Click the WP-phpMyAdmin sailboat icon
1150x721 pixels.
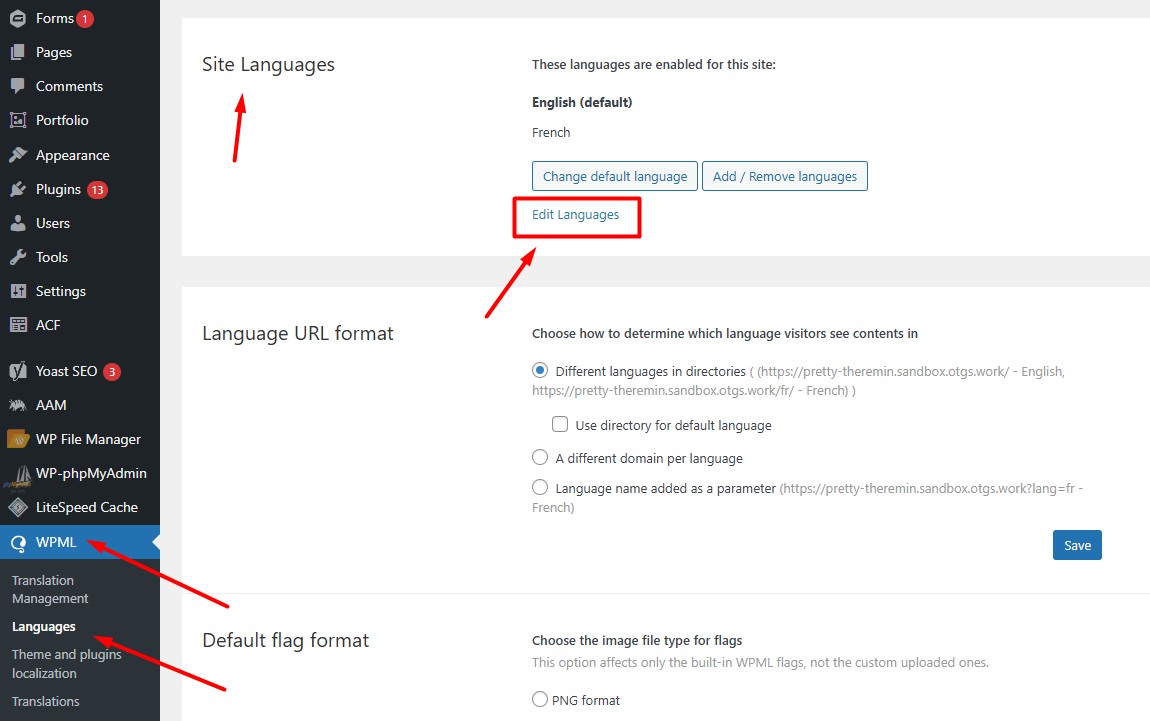click(x=18, y=477)
